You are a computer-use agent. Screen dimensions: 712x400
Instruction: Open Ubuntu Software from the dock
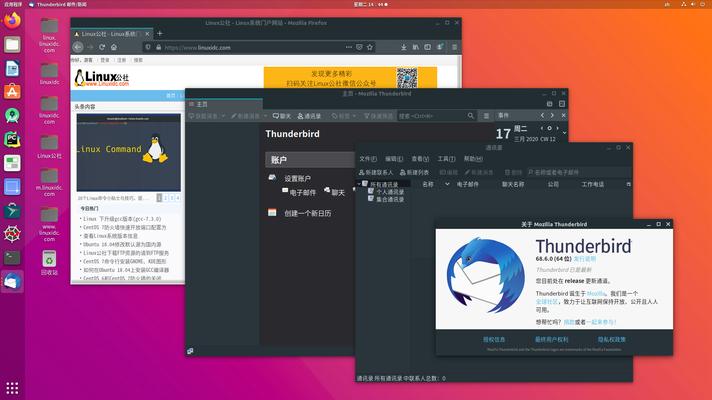pos(12,92)
